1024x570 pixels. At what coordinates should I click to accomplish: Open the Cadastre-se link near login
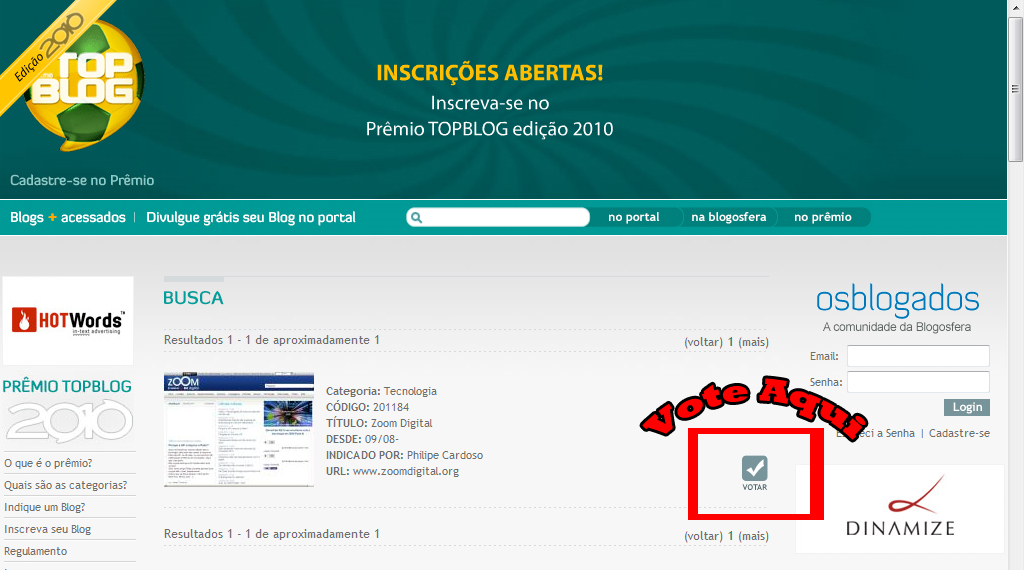pos(959,433)
